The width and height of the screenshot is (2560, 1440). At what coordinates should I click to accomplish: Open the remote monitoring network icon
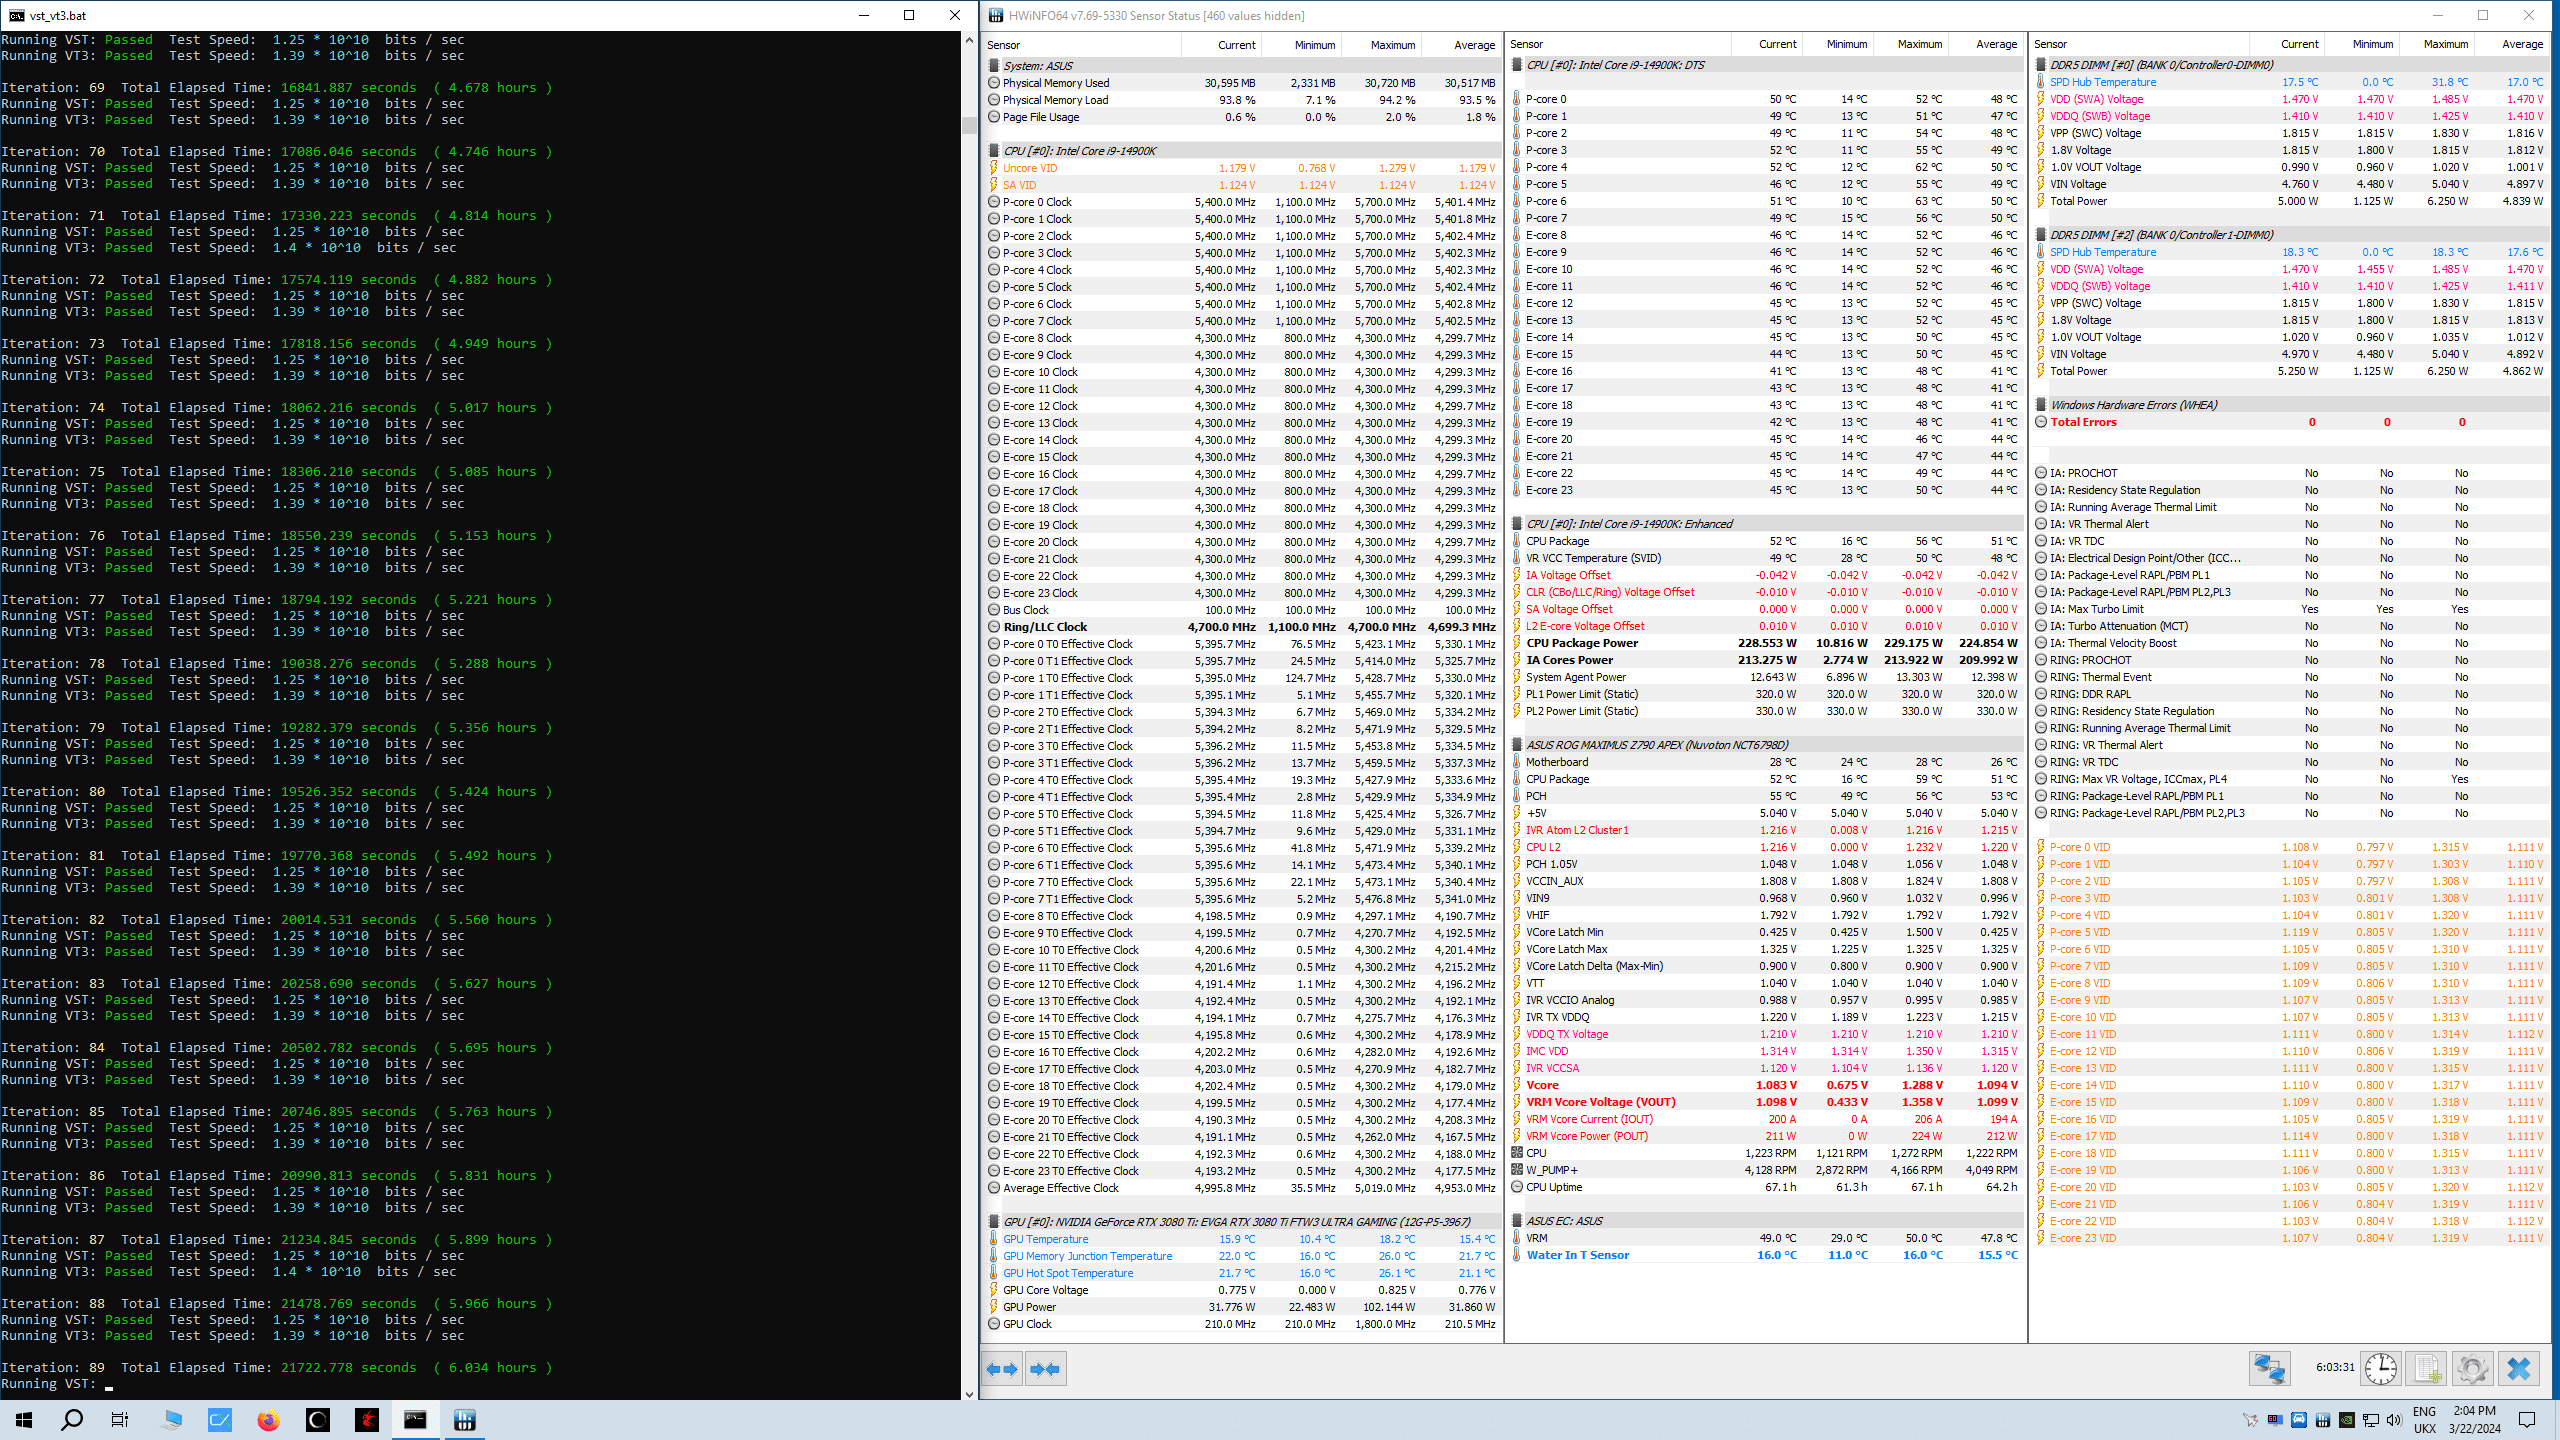pyautogui.click(x=2269, y=1368)
